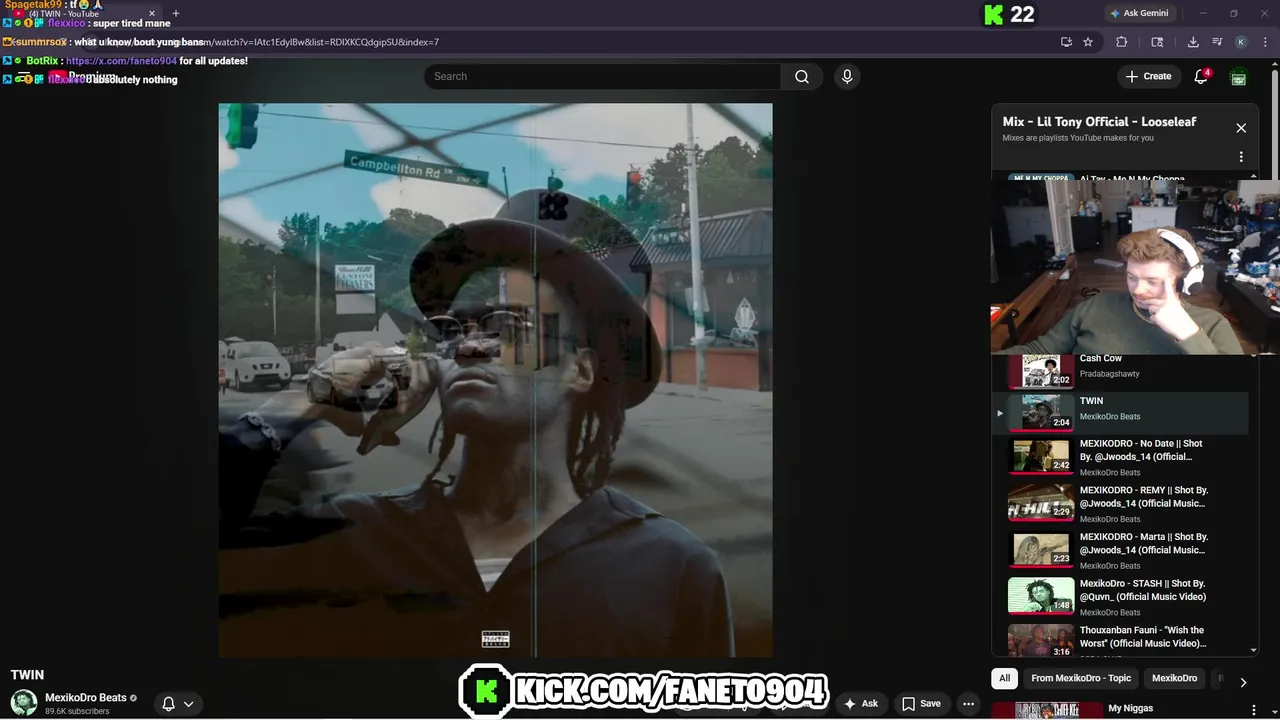Open the MexikoDro Beats channel name
Screen dimensions: 1280x720
coord(86,697)
